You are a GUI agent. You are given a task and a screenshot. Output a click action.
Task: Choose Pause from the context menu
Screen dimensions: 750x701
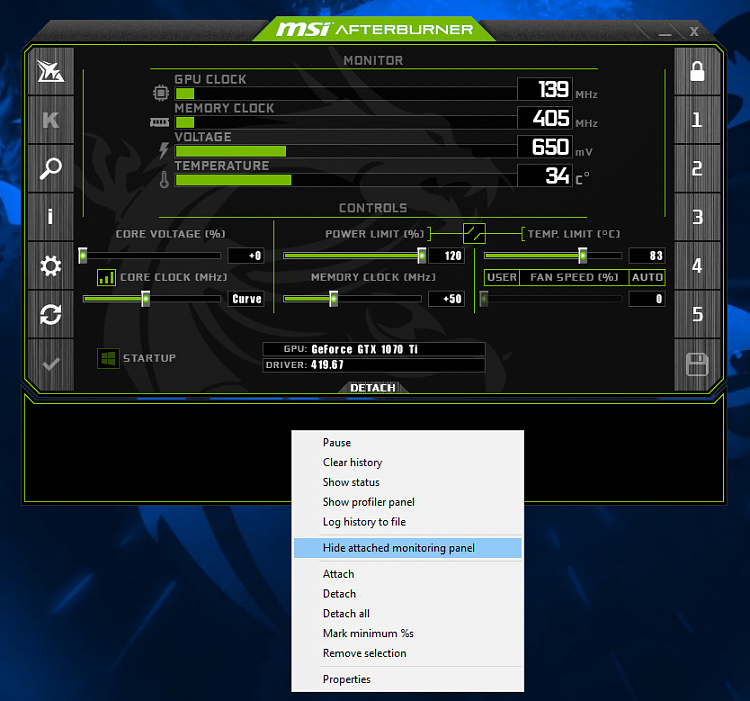click(x=408, y=442)
